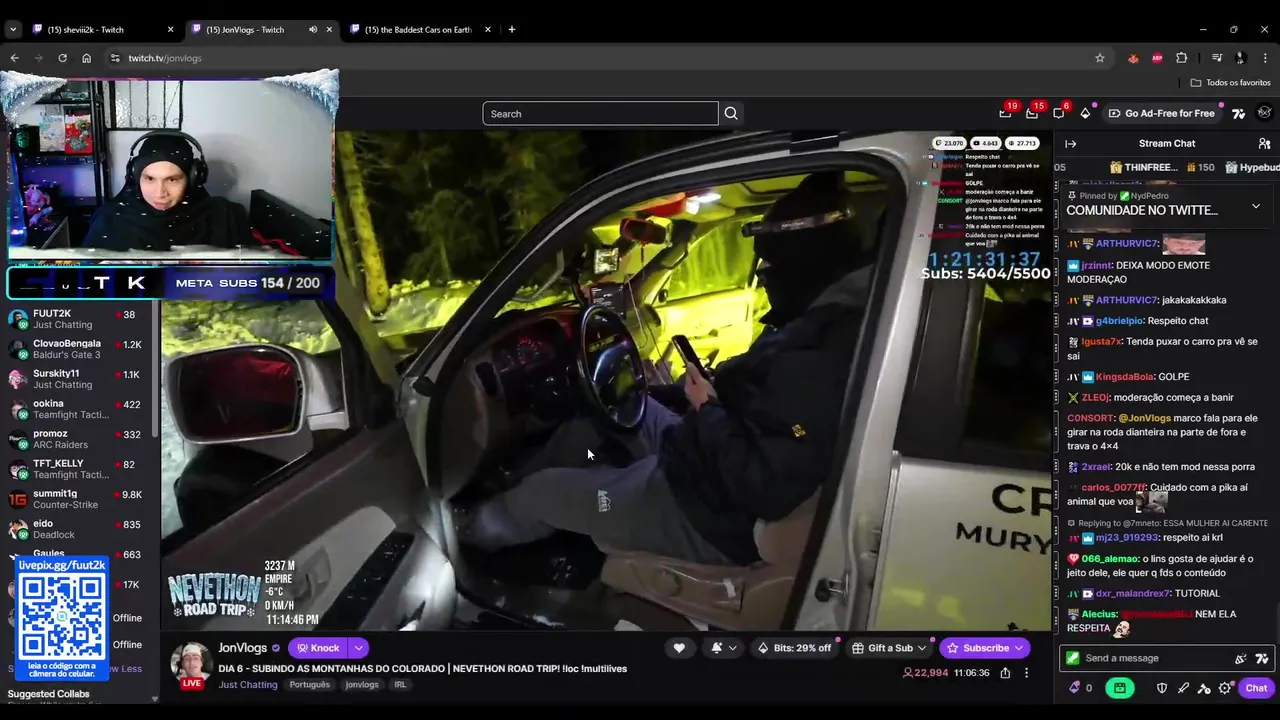Mute the JonVlogs tab audio icon
Viewport: 1280px width, 720px height.
pyautogui.click(x=313, y=29)
